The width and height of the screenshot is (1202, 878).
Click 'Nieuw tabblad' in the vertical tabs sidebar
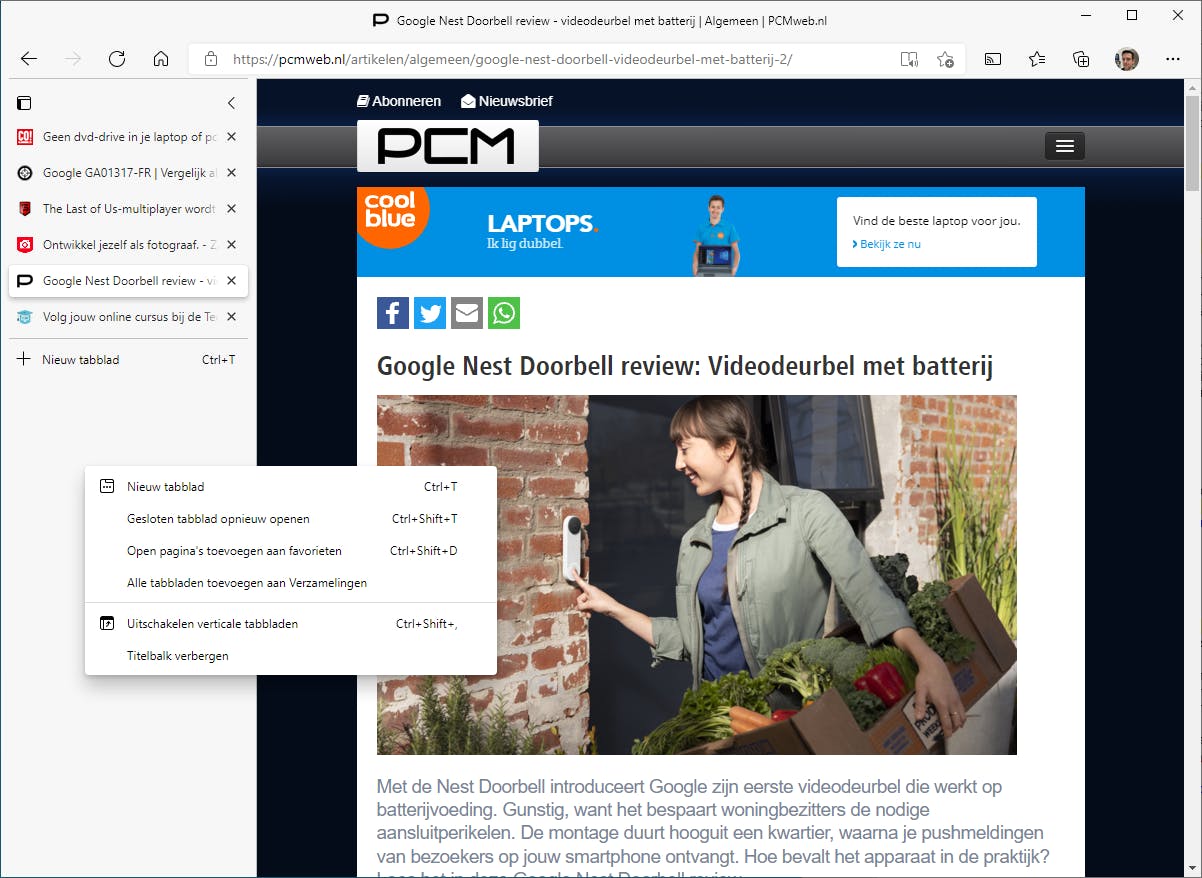(128, 359)
